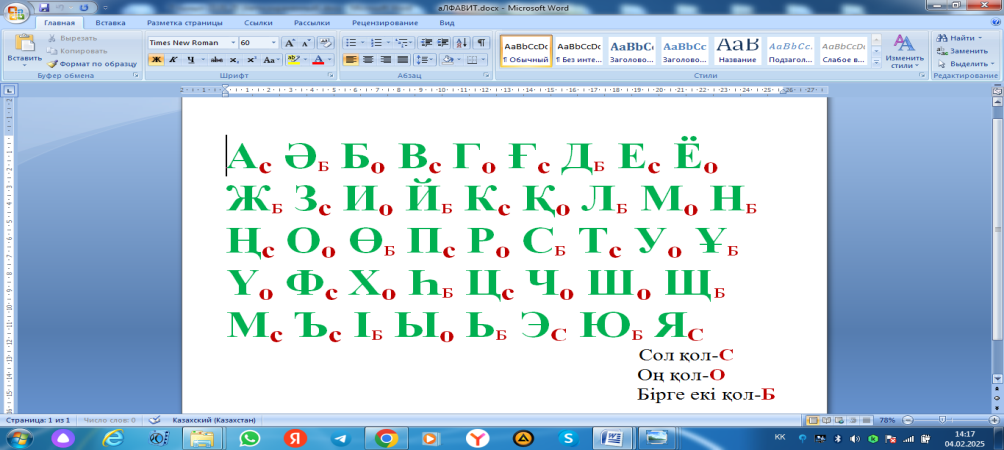1004x450 pixels.
Task: Open the Разметка страницы tab
Action: pos(186,21)
